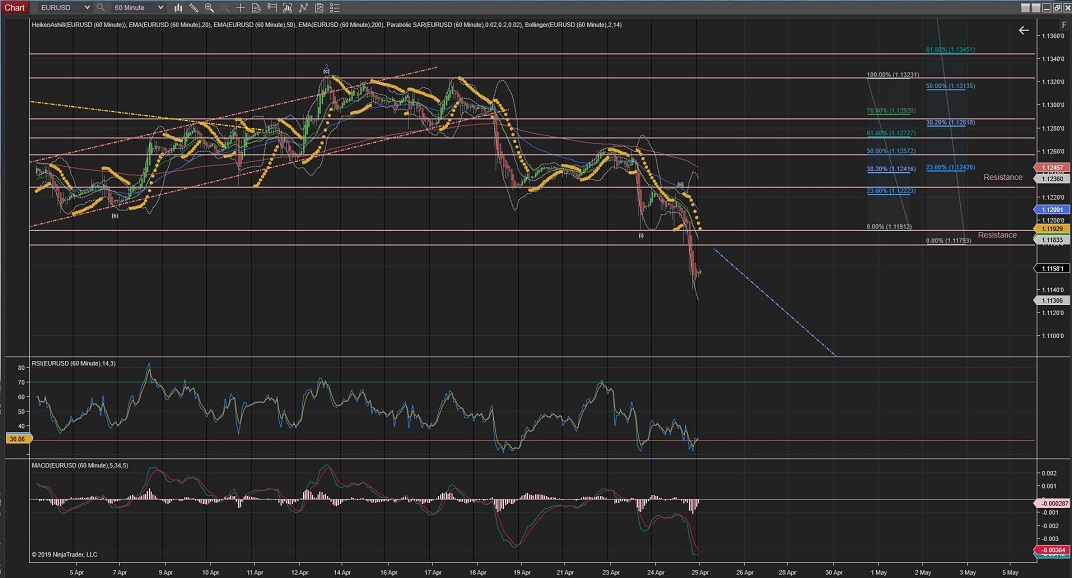This screenshot has width=1072, height=578.
Task: Click the instrument search magnifier icon
Action: [100, 7]
